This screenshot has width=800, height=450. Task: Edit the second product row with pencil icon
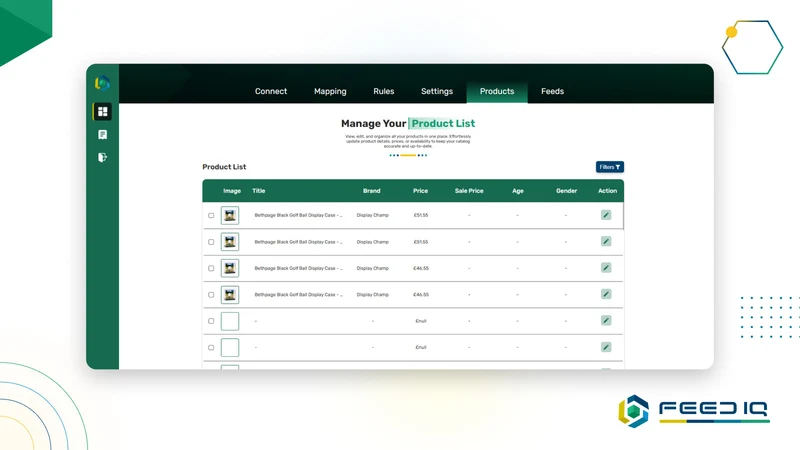click(x=606, y=241)
